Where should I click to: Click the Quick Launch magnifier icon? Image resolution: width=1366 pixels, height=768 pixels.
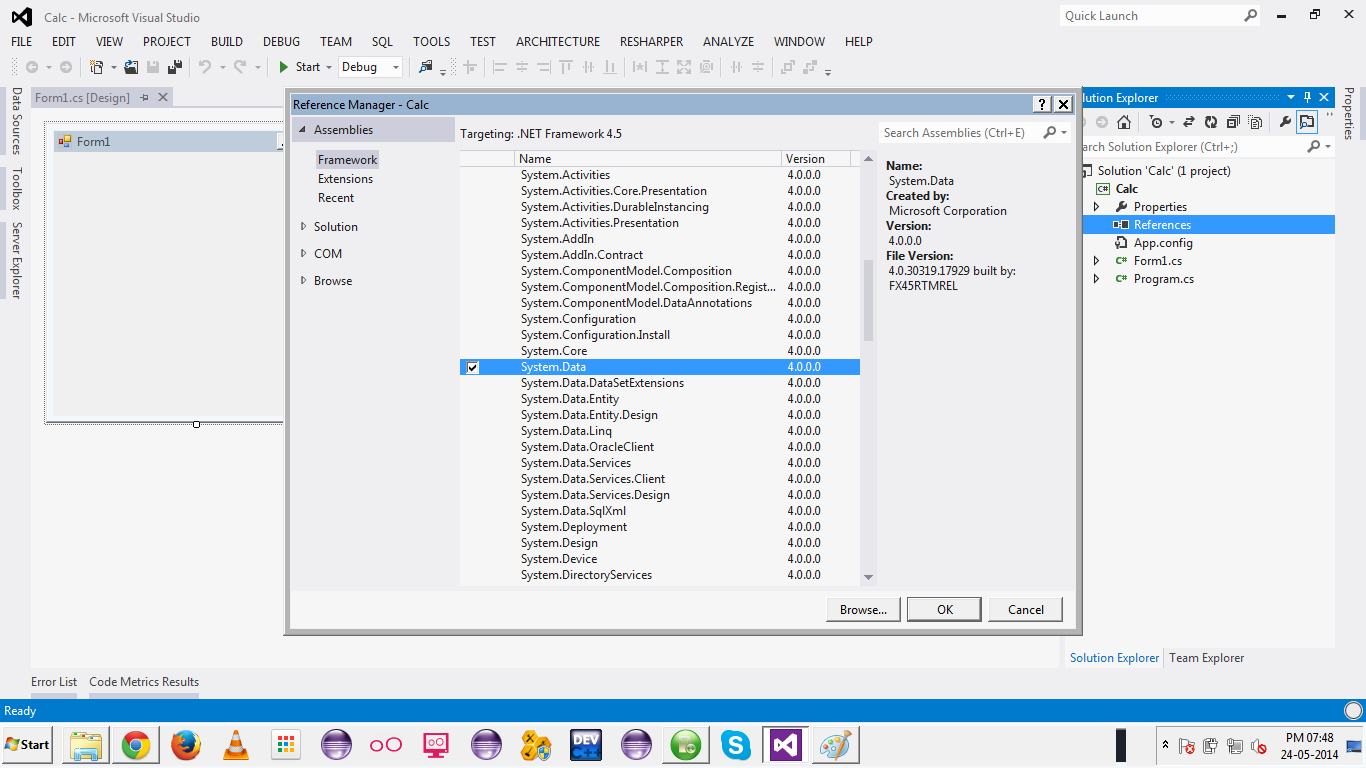1250,16
